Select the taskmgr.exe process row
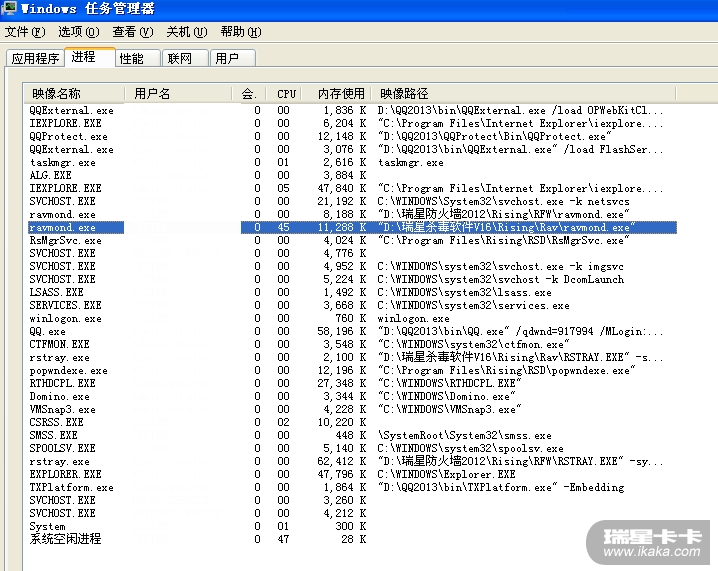Screen dimensions: 718x571 63,162
